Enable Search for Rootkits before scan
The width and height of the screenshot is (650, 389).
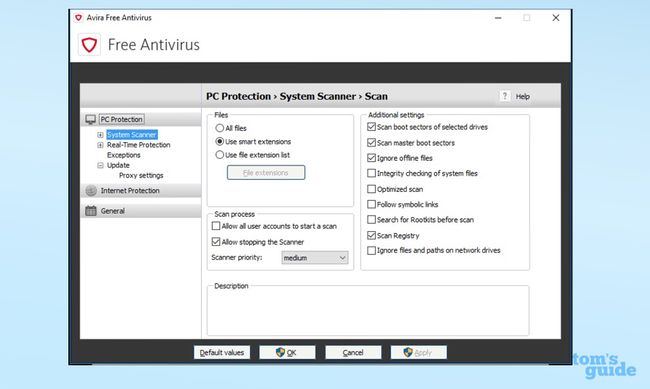(x=371, y=219)
